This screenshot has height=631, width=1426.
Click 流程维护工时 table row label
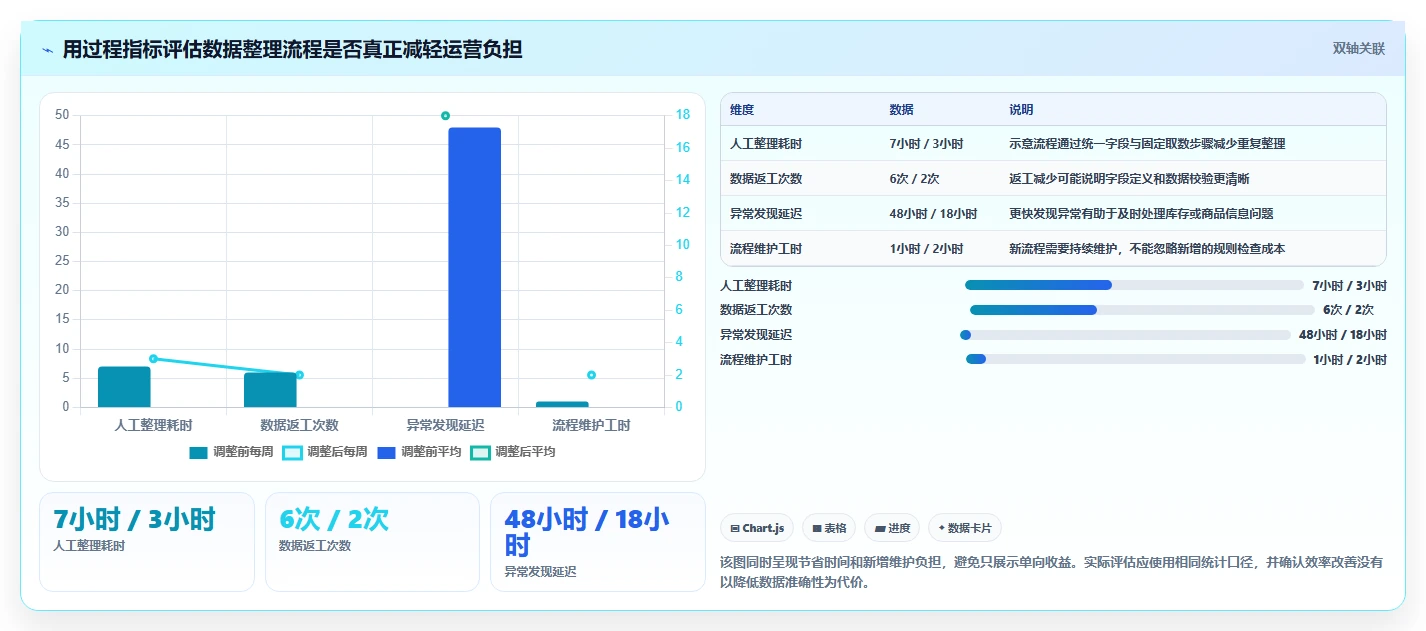click(766, 249)
